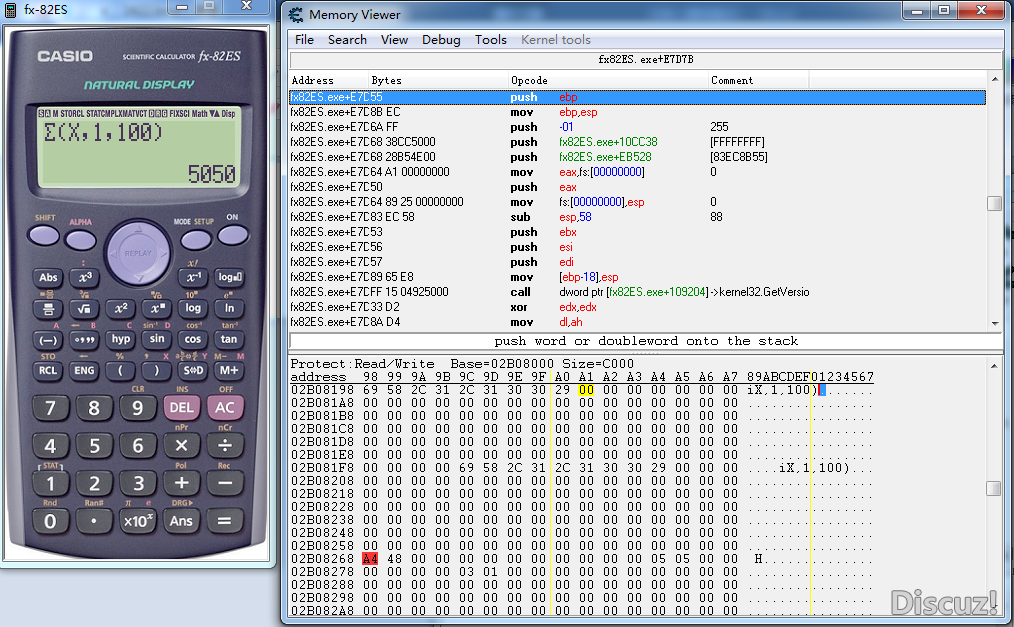
Task: Click the disassembler scroll up arrow
Action: point(995,79)
